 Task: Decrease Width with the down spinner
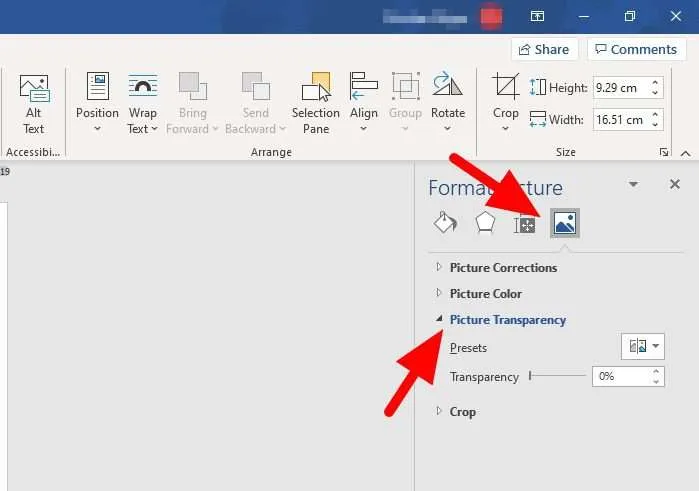(x=655, y=124)
